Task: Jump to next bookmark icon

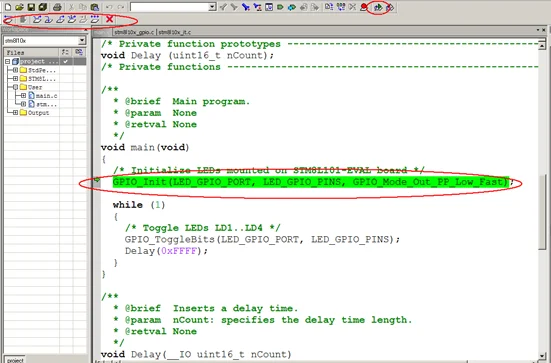Action: tap(292, 7)
